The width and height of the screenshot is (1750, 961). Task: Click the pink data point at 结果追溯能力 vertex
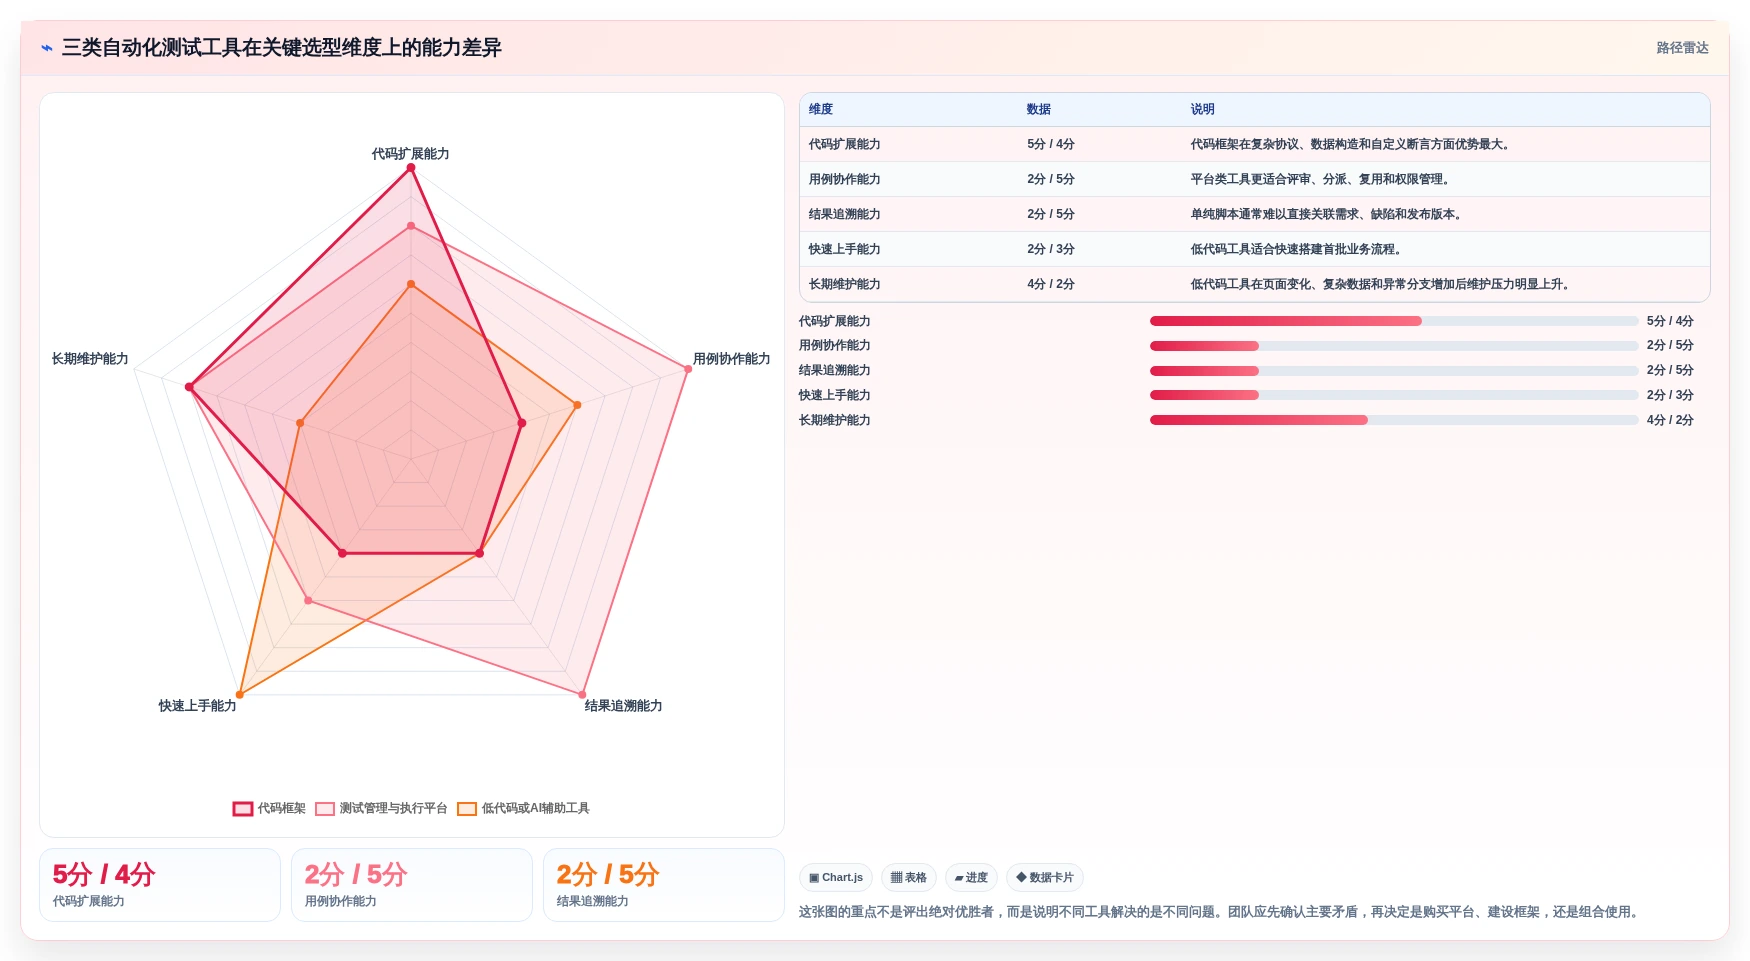click(x=582, y=694)
